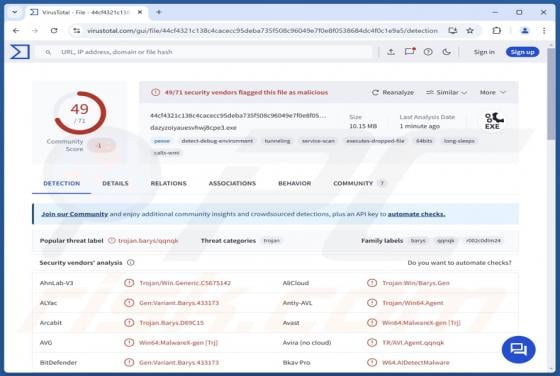
Task: Click the warning icon in AliCloud row
Action: point(372,283)
